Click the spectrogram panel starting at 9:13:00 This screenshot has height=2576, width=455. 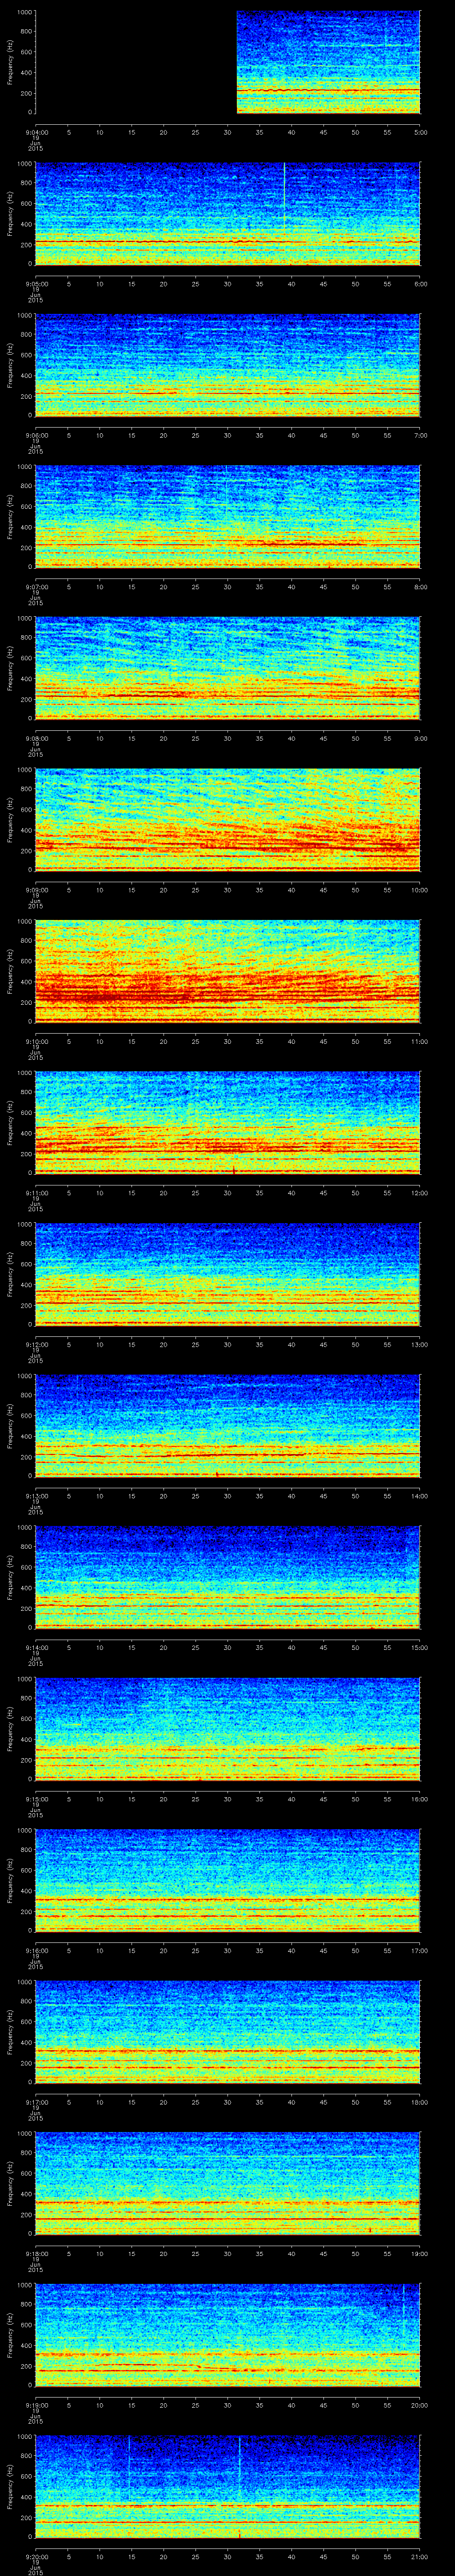pos(228,1426)
